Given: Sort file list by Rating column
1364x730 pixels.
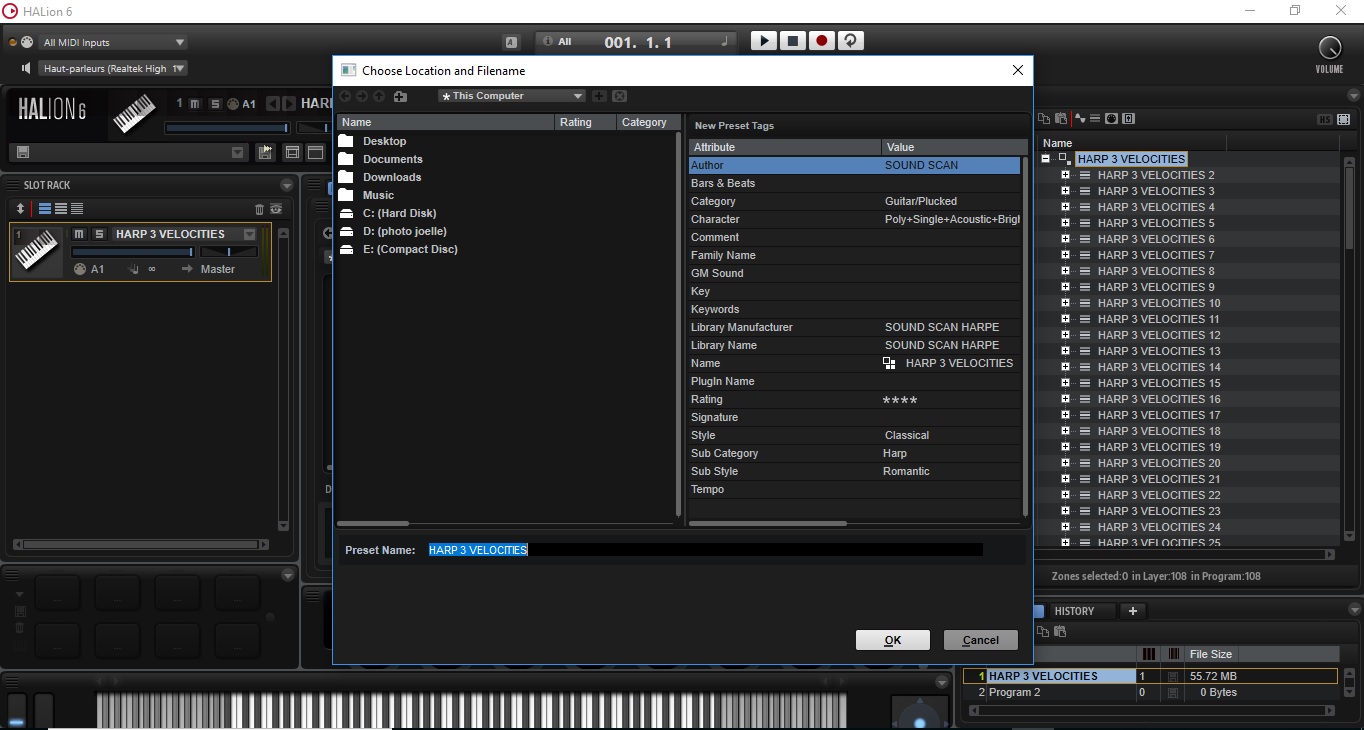Looking at the screenshot, I should [x=575, y=122].
